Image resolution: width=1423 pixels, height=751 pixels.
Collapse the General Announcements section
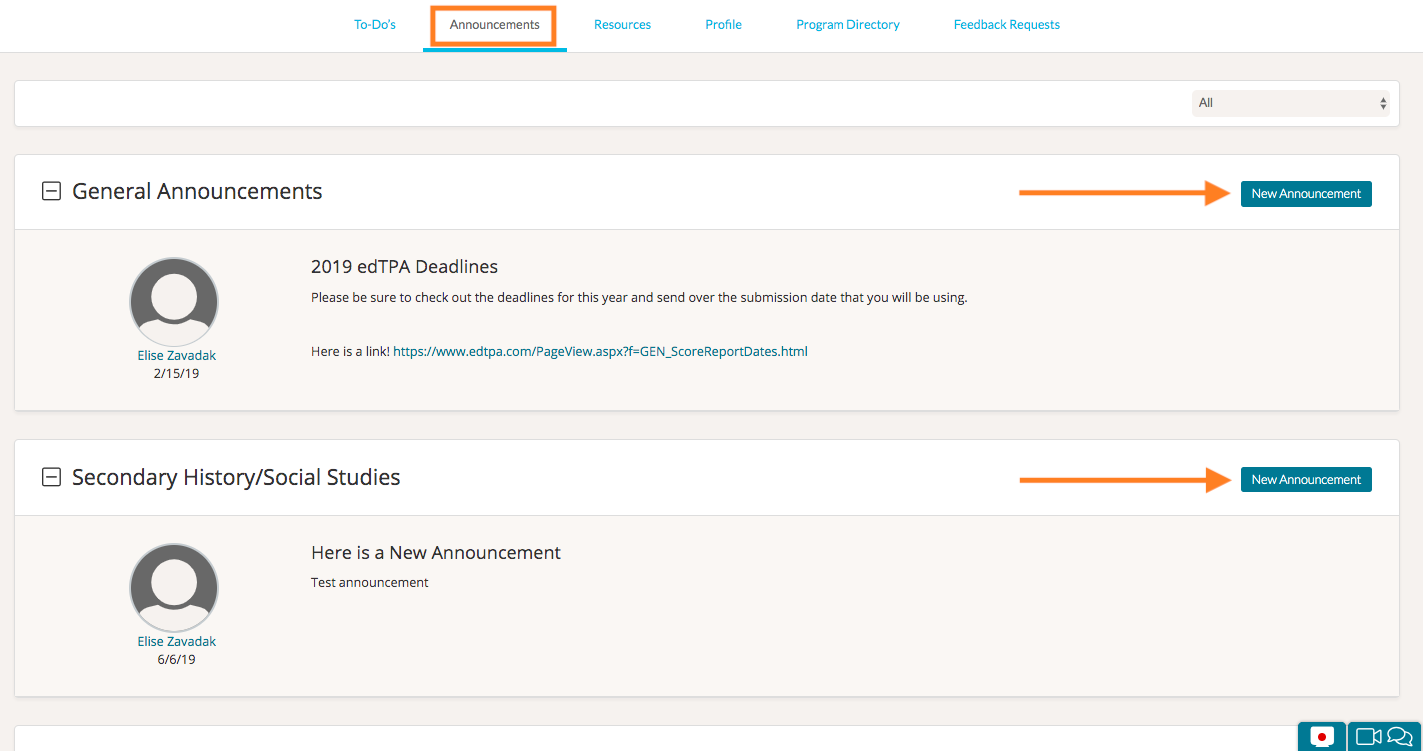[51, 192]
